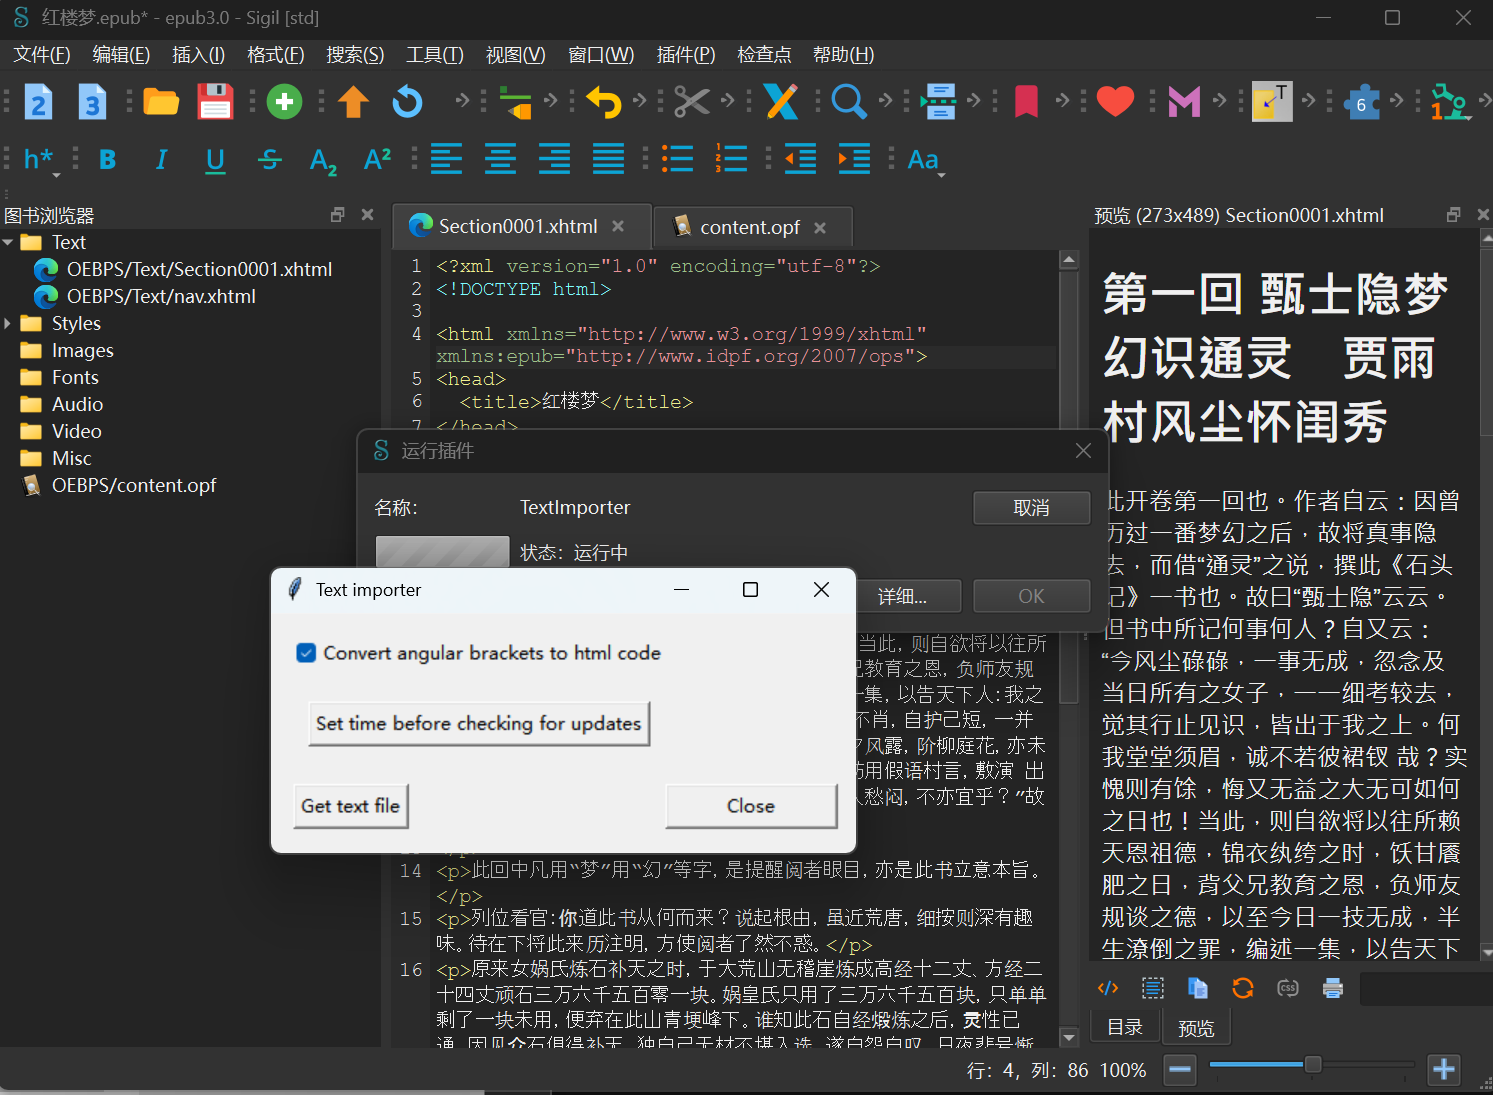Viewport: 1493px width, 1095px height.
Task: Add existing files with green plus icon
Action: click(284, 102)
